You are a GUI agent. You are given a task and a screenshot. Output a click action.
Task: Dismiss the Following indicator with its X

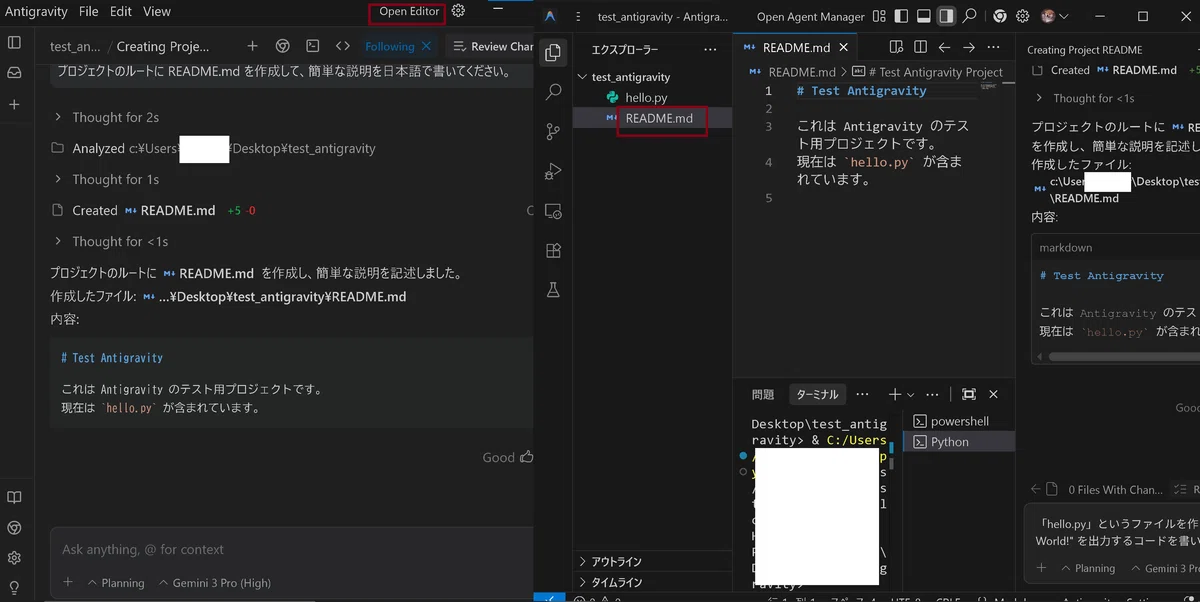(427, 46)
